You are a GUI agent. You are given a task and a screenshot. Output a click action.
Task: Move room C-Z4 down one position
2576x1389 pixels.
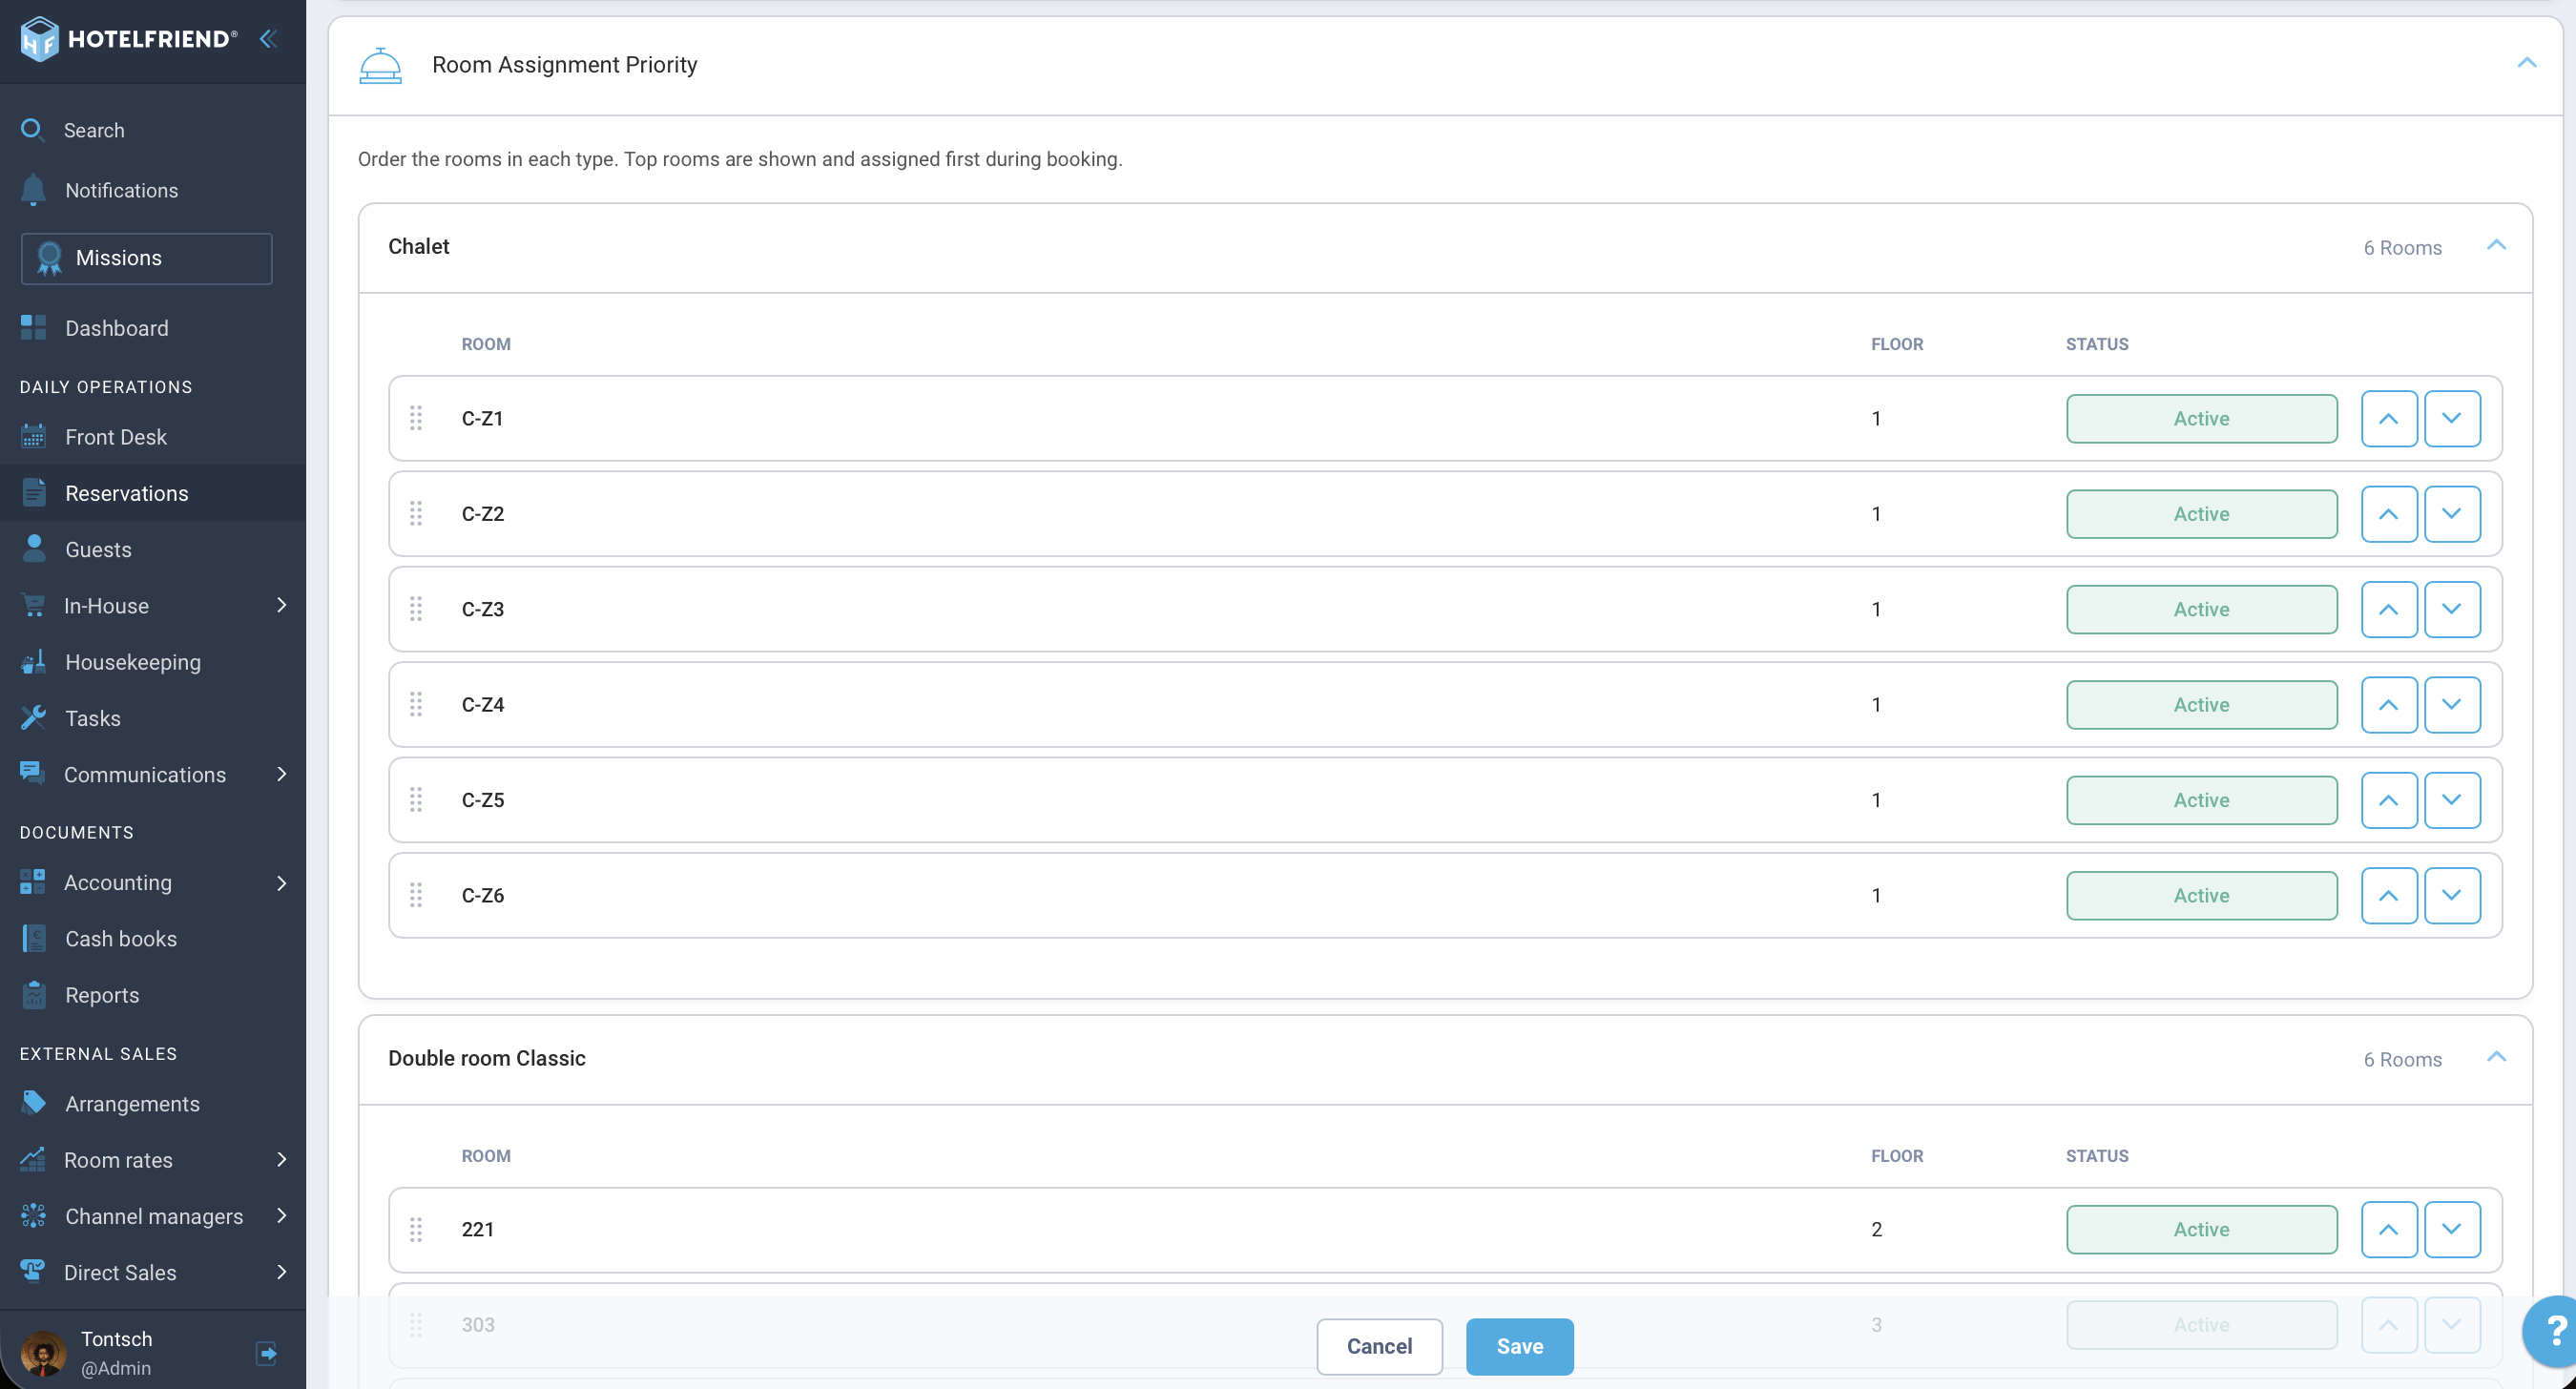(2452, 704)
